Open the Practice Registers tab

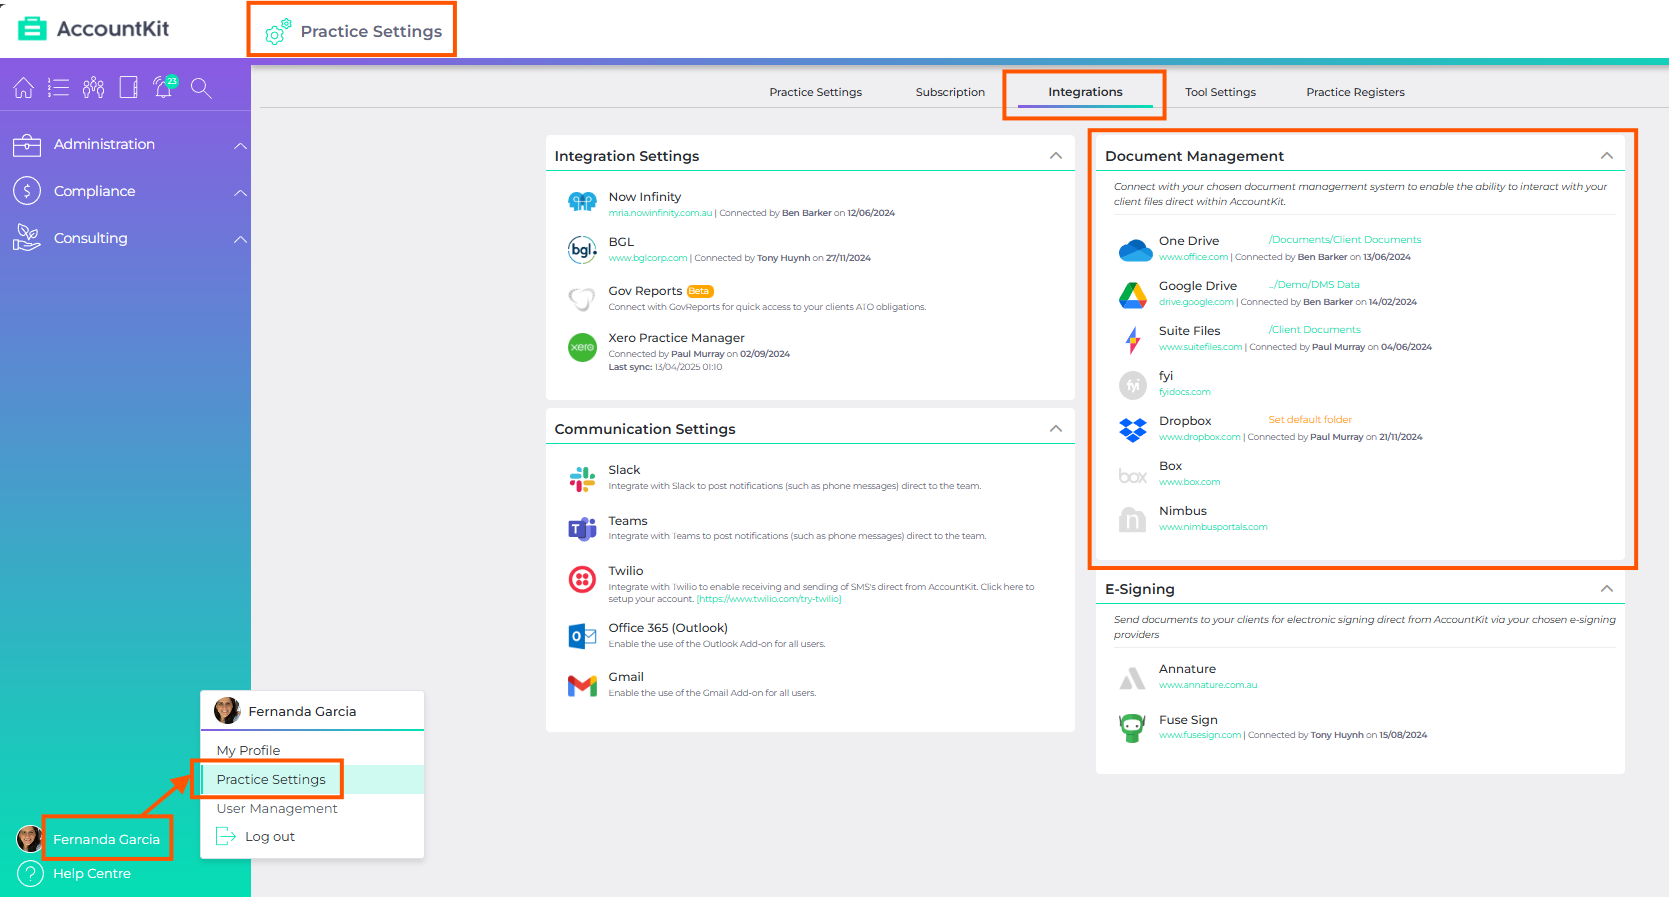coord(1355,92)
